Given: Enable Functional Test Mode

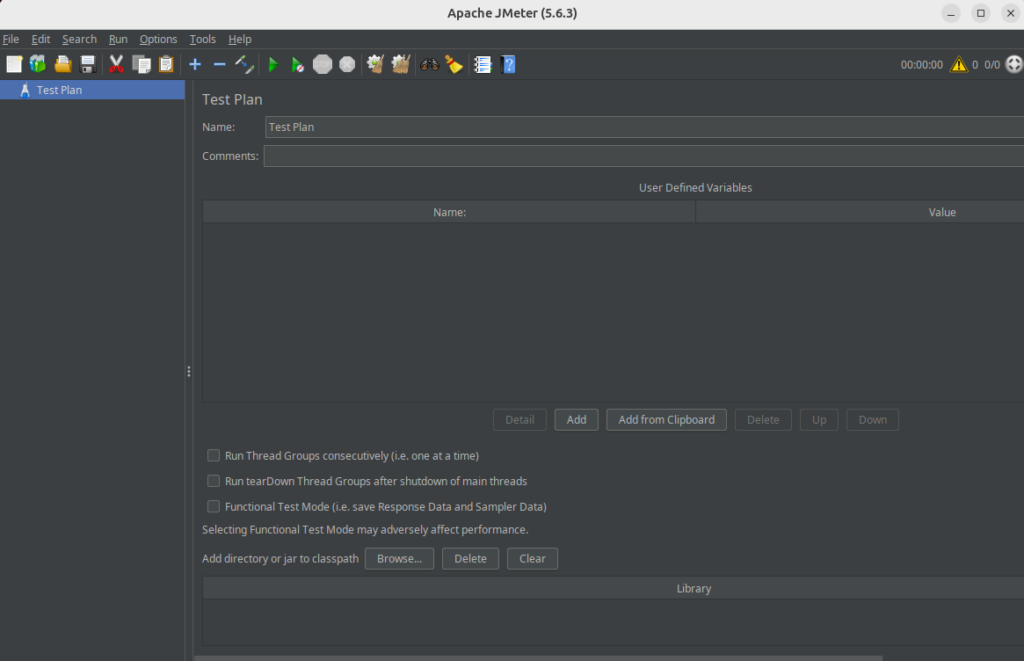Looking at the screenshot, I should click(213, 506).
